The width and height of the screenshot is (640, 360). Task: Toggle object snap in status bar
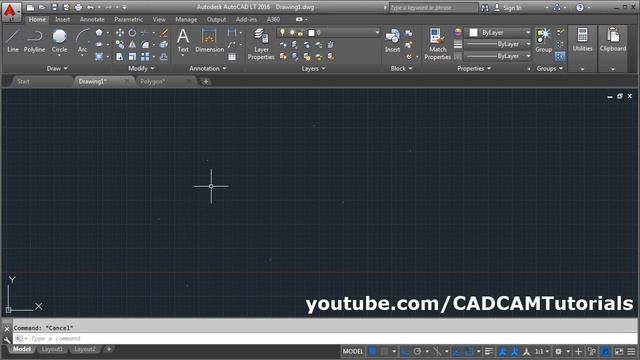pyautogui.click(x=469, y=351)
